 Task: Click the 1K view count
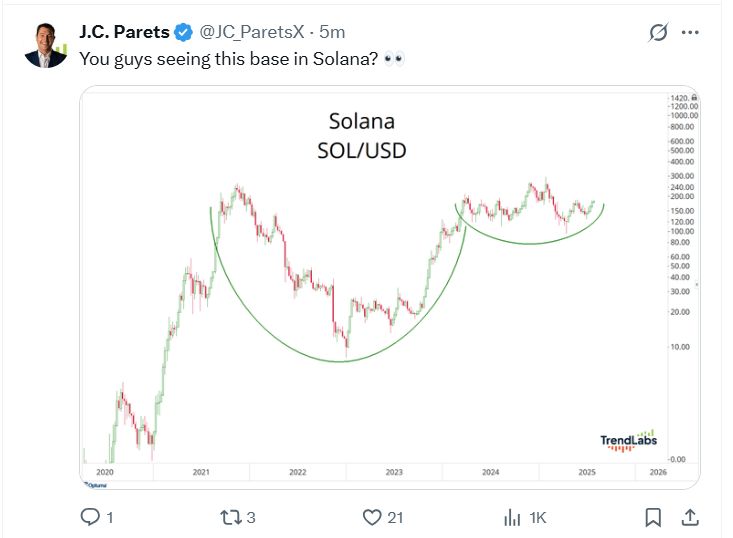pyautogui.click(x=537, y=517)
